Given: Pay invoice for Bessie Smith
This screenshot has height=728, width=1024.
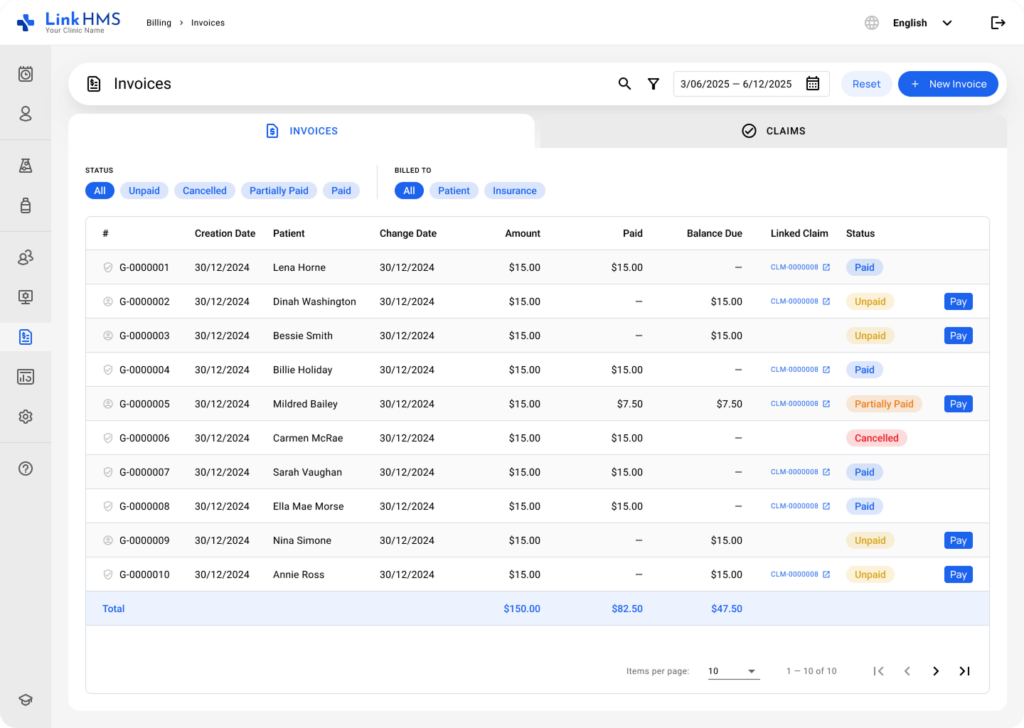Looking at the screenshot, I should click(958, 336).
